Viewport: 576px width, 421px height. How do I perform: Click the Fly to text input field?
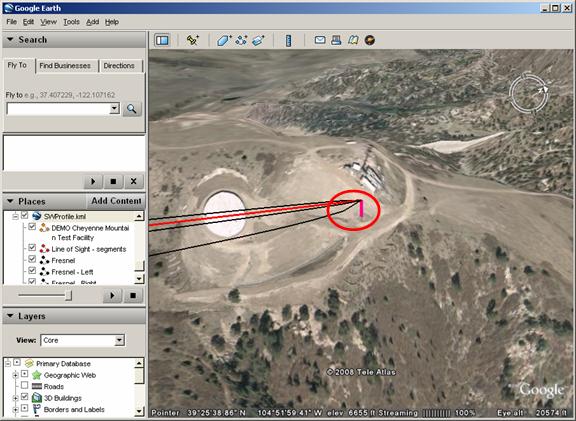tap(59, 109)
